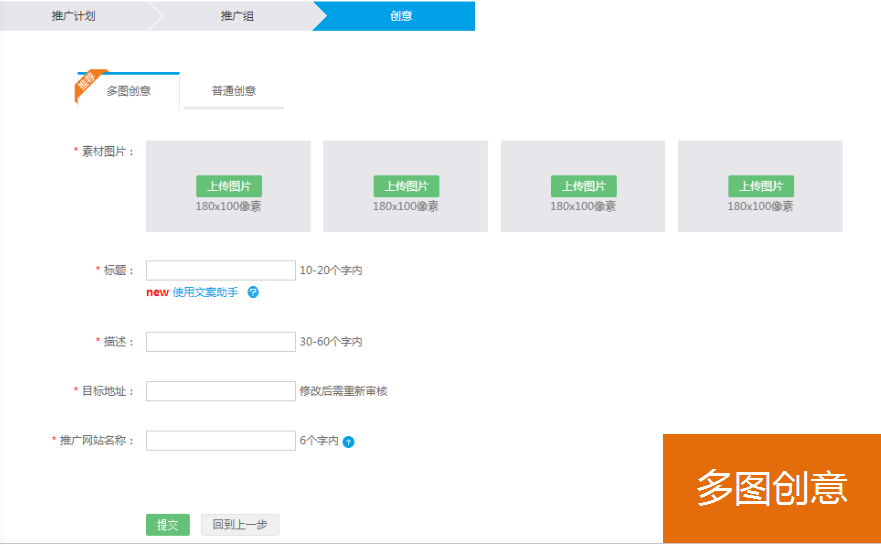The image size is (881, 545).
Task: Focus the 目标地址 input field
Action: (221, 391)
